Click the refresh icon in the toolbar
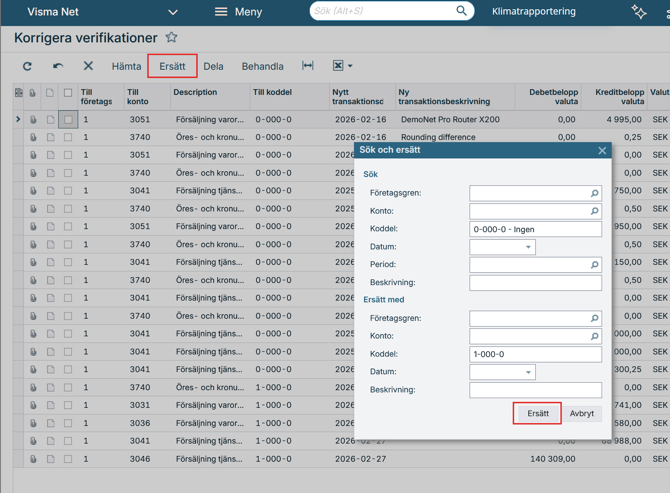This screenshot has height=493, width=670. [x=27, y=67]
